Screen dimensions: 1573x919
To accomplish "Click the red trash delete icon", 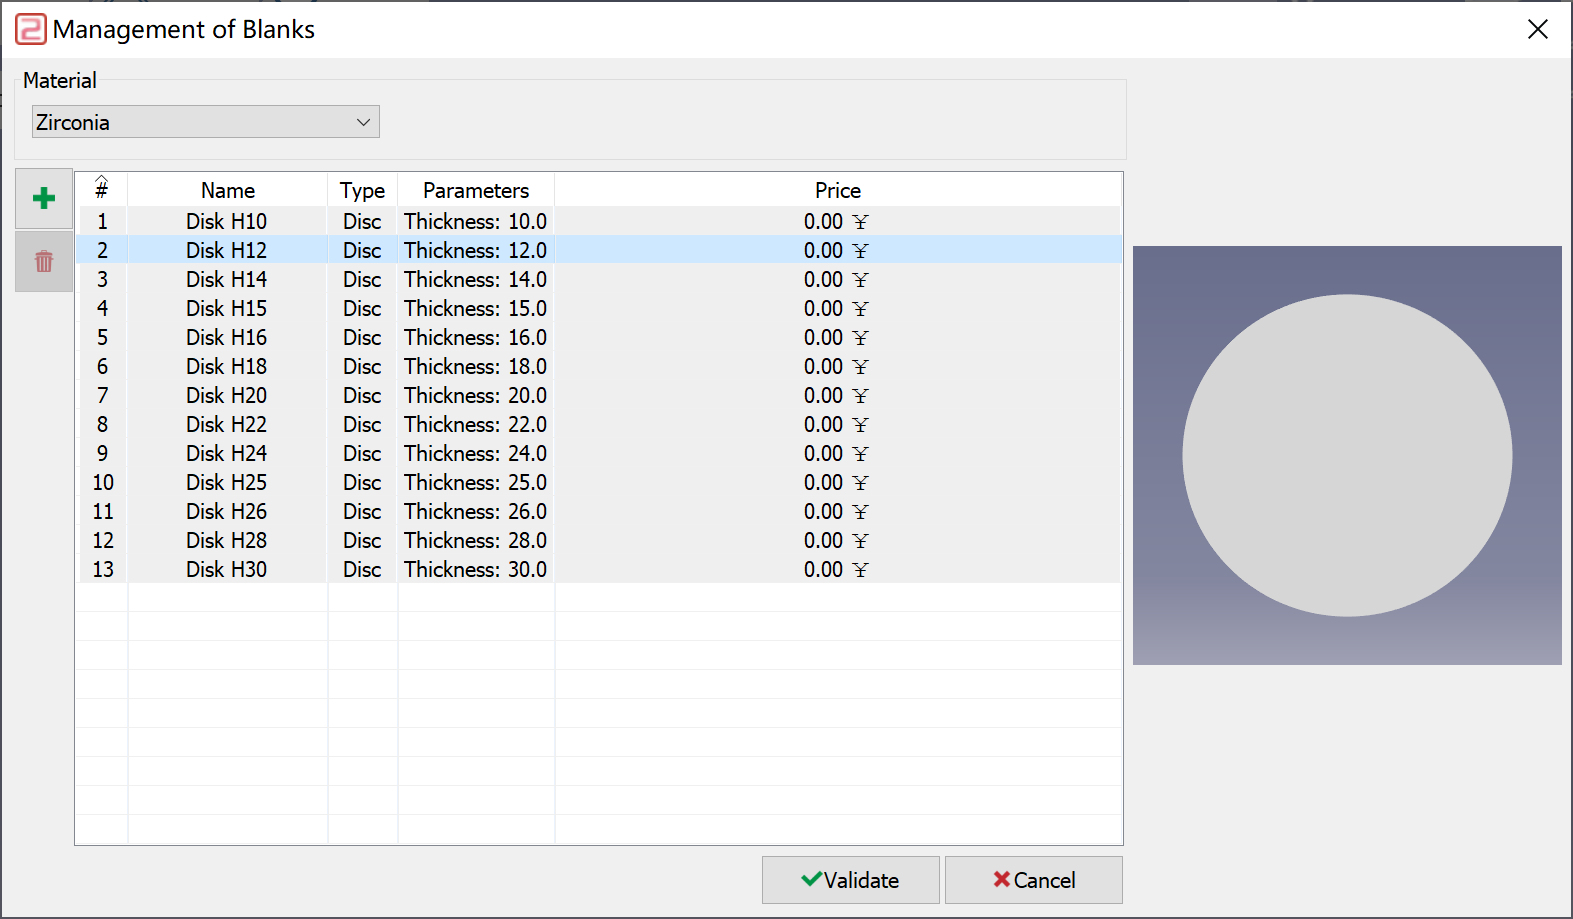I will (44, 262).
